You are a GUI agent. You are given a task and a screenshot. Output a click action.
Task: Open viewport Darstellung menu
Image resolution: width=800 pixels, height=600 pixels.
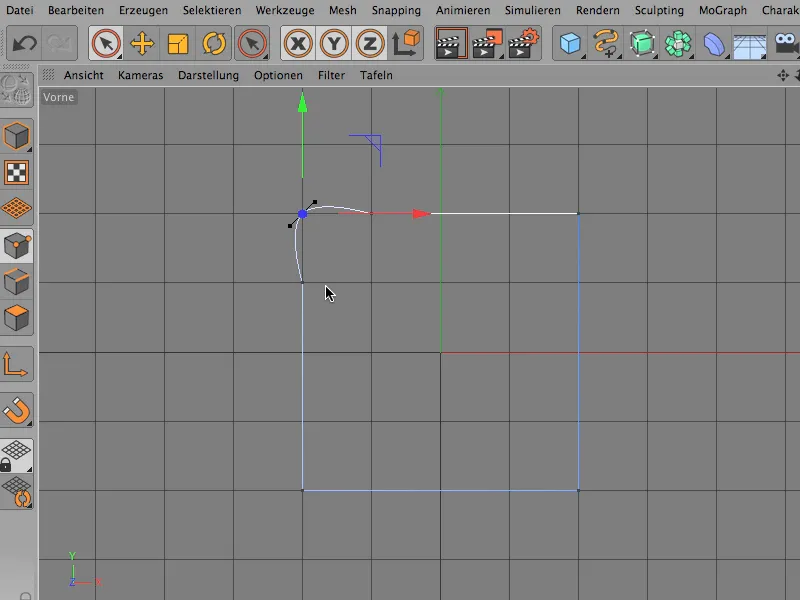[x=208, y=75]
